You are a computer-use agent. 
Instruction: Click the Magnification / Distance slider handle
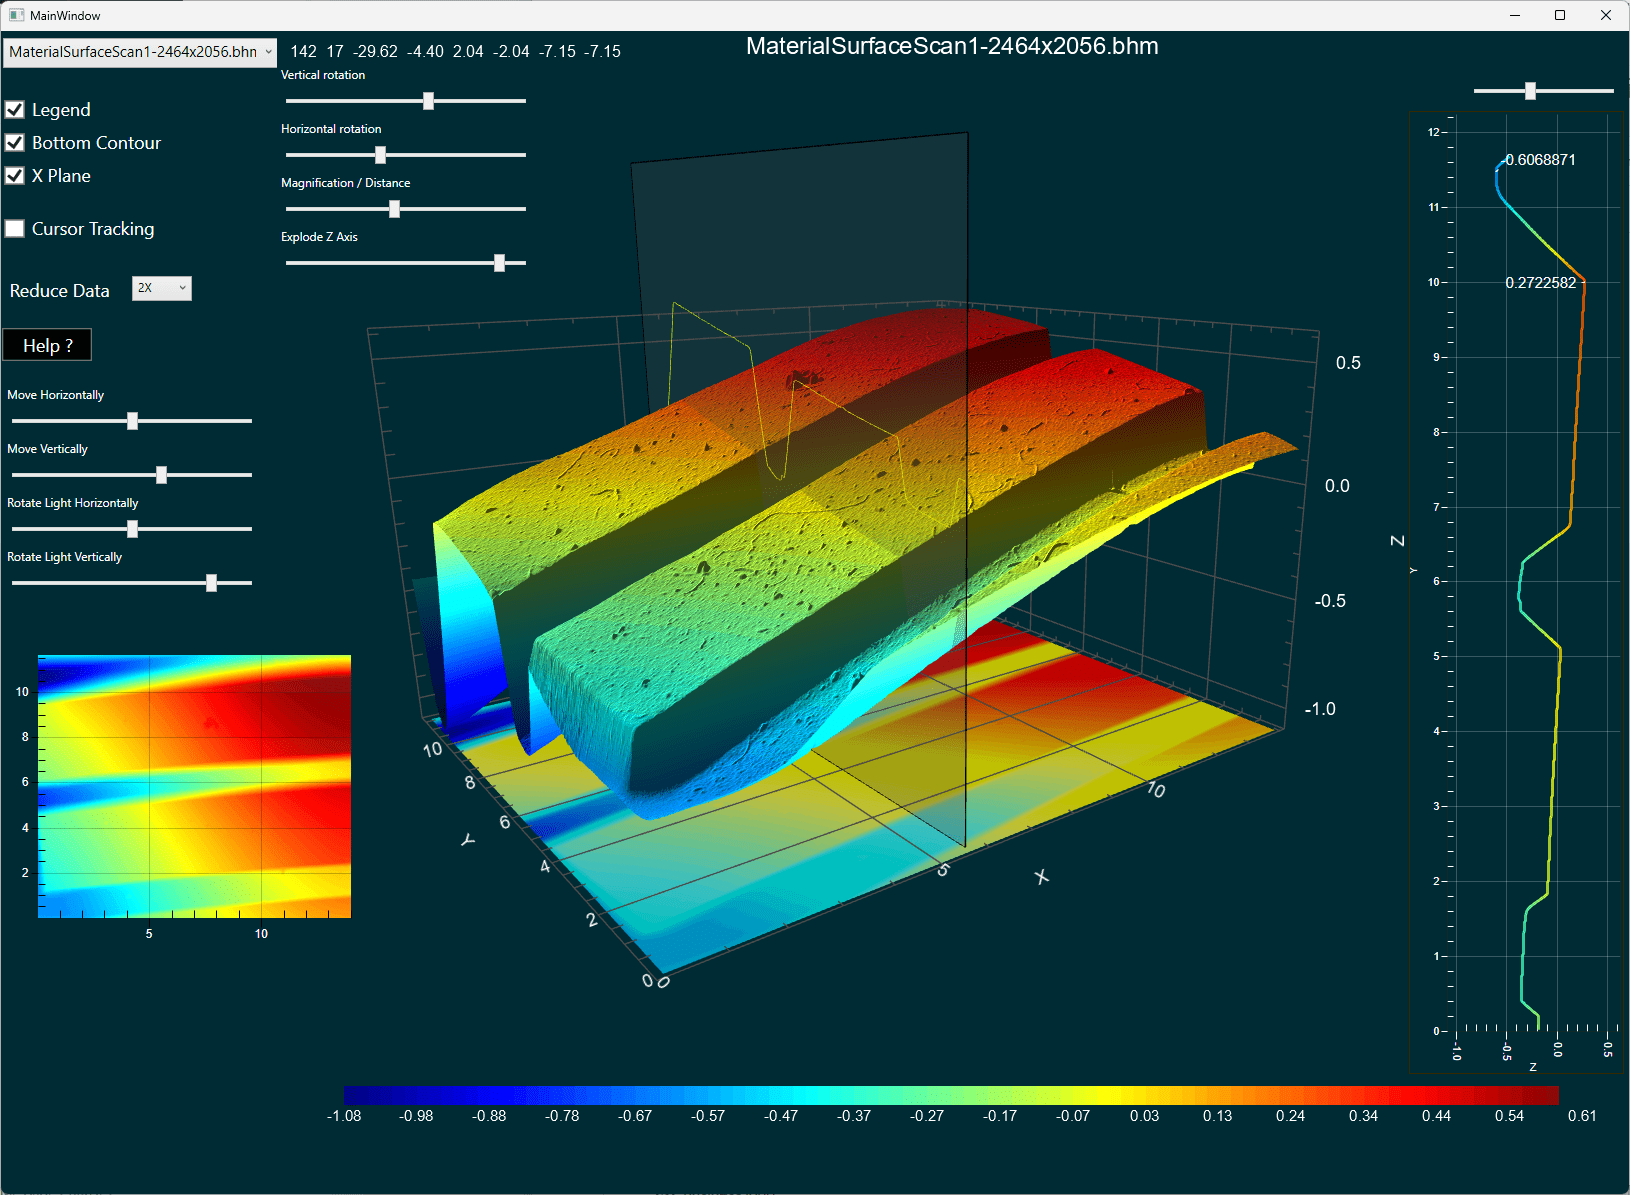click(394, 209)
